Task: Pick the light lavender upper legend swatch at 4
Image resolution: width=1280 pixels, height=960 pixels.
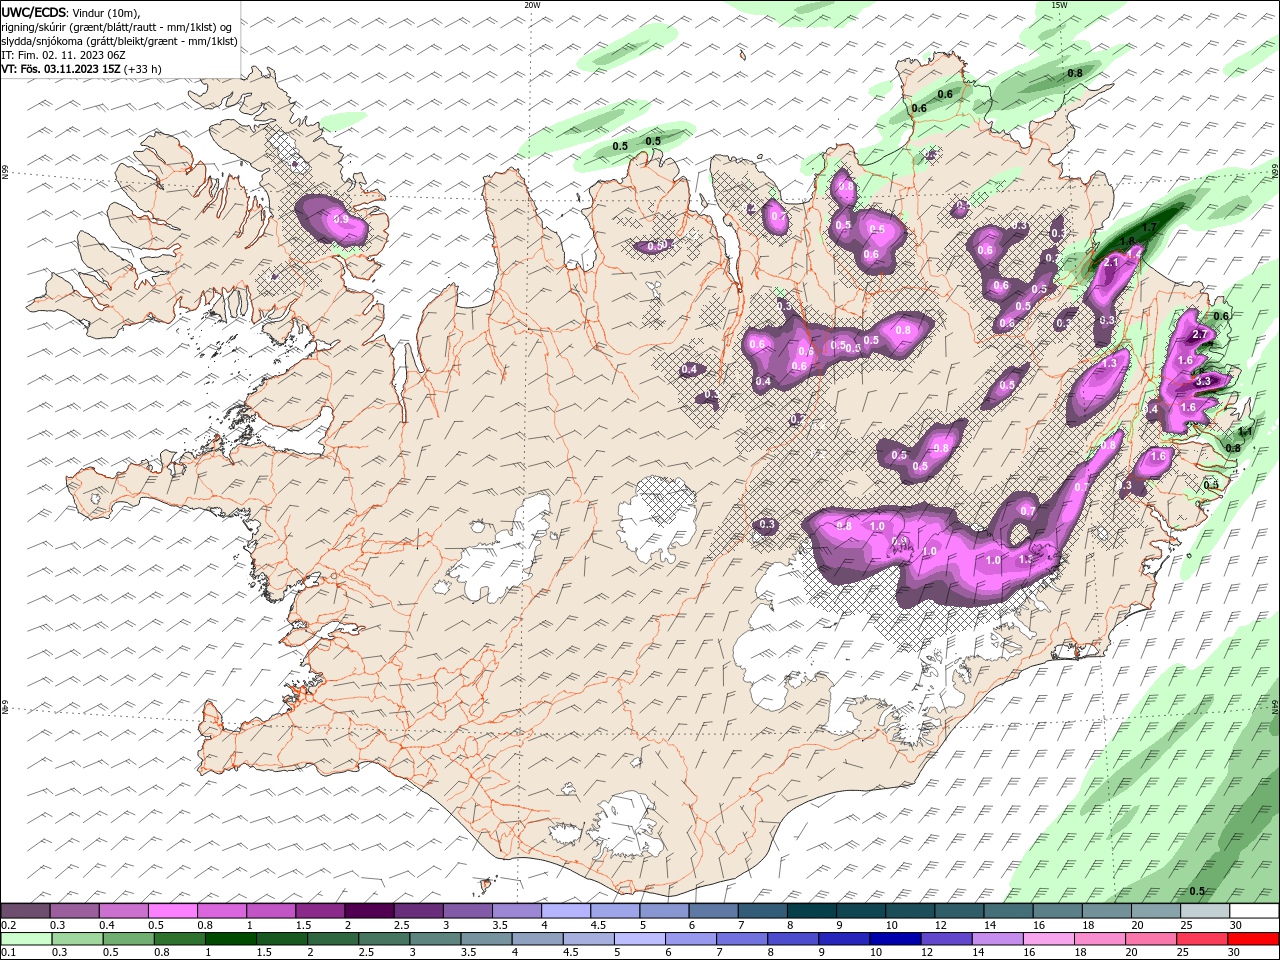Action: [x=566, y=911]
